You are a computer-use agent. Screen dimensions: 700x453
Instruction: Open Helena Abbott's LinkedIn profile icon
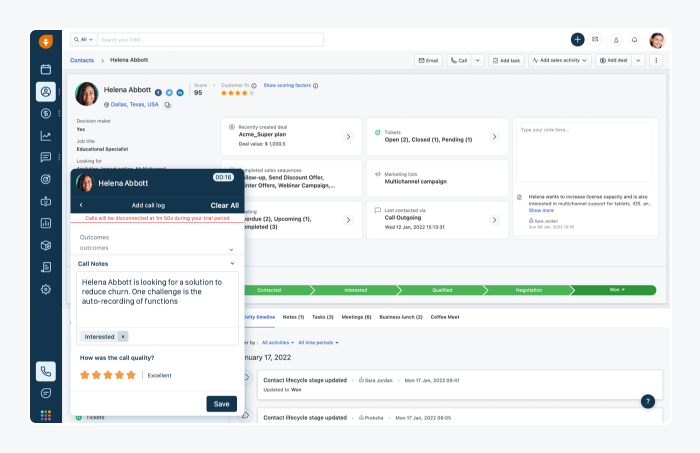coord(180,92)
